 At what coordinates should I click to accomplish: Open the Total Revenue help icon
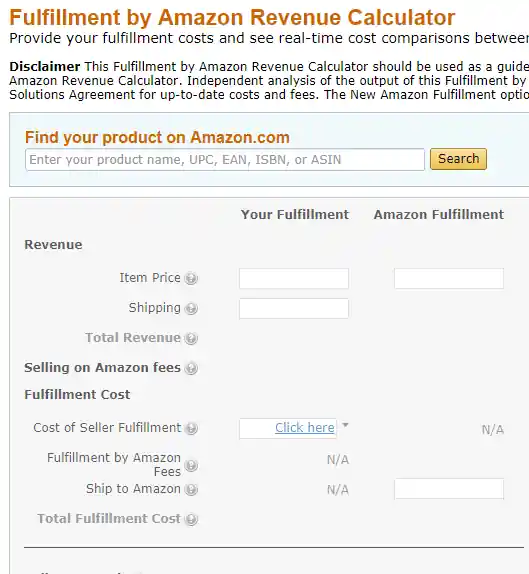[x=191, y=338]
